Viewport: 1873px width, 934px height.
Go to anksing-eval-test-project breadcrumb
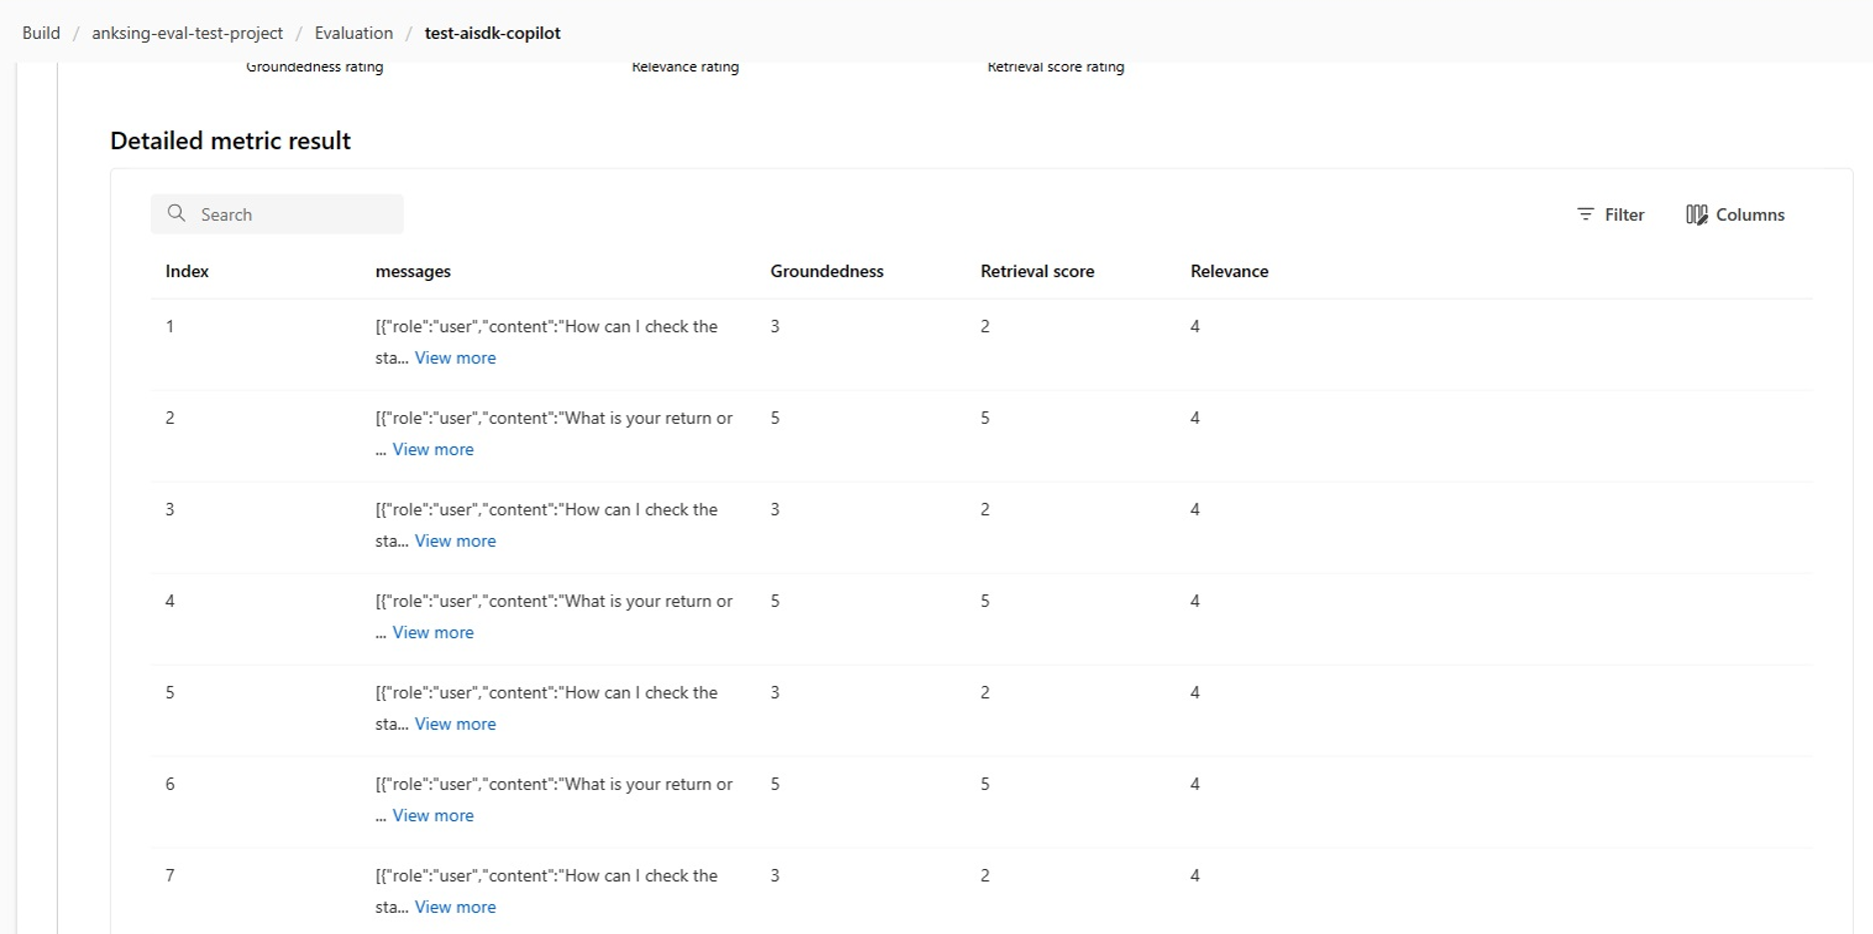click(x=187, y=33)
